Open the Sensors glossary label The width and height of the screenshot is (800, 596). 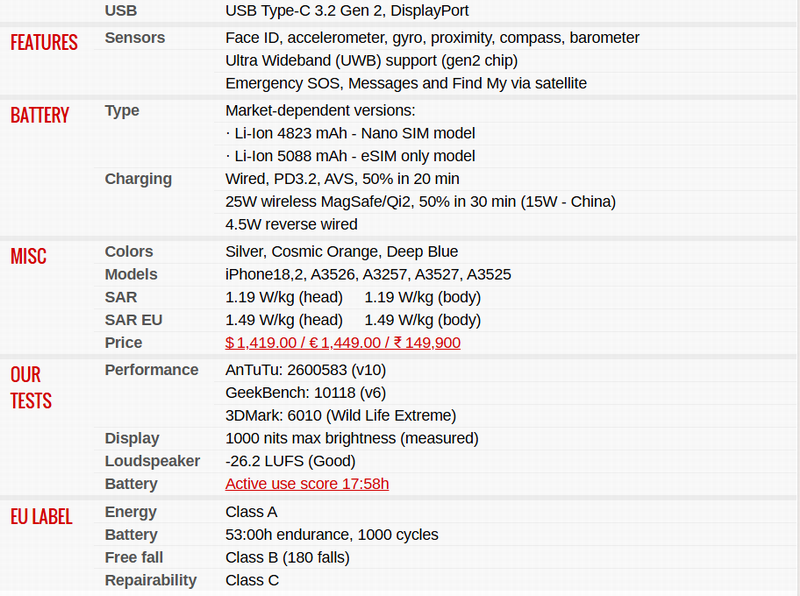(x=135, y=38)
